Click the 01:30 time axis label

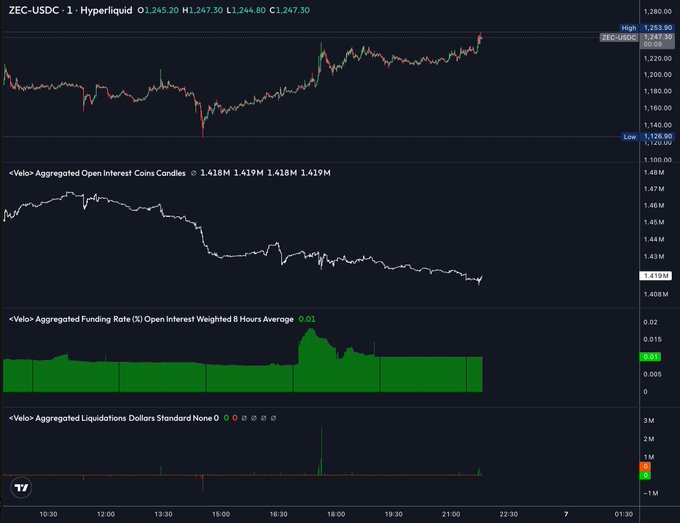pos(624,514)
